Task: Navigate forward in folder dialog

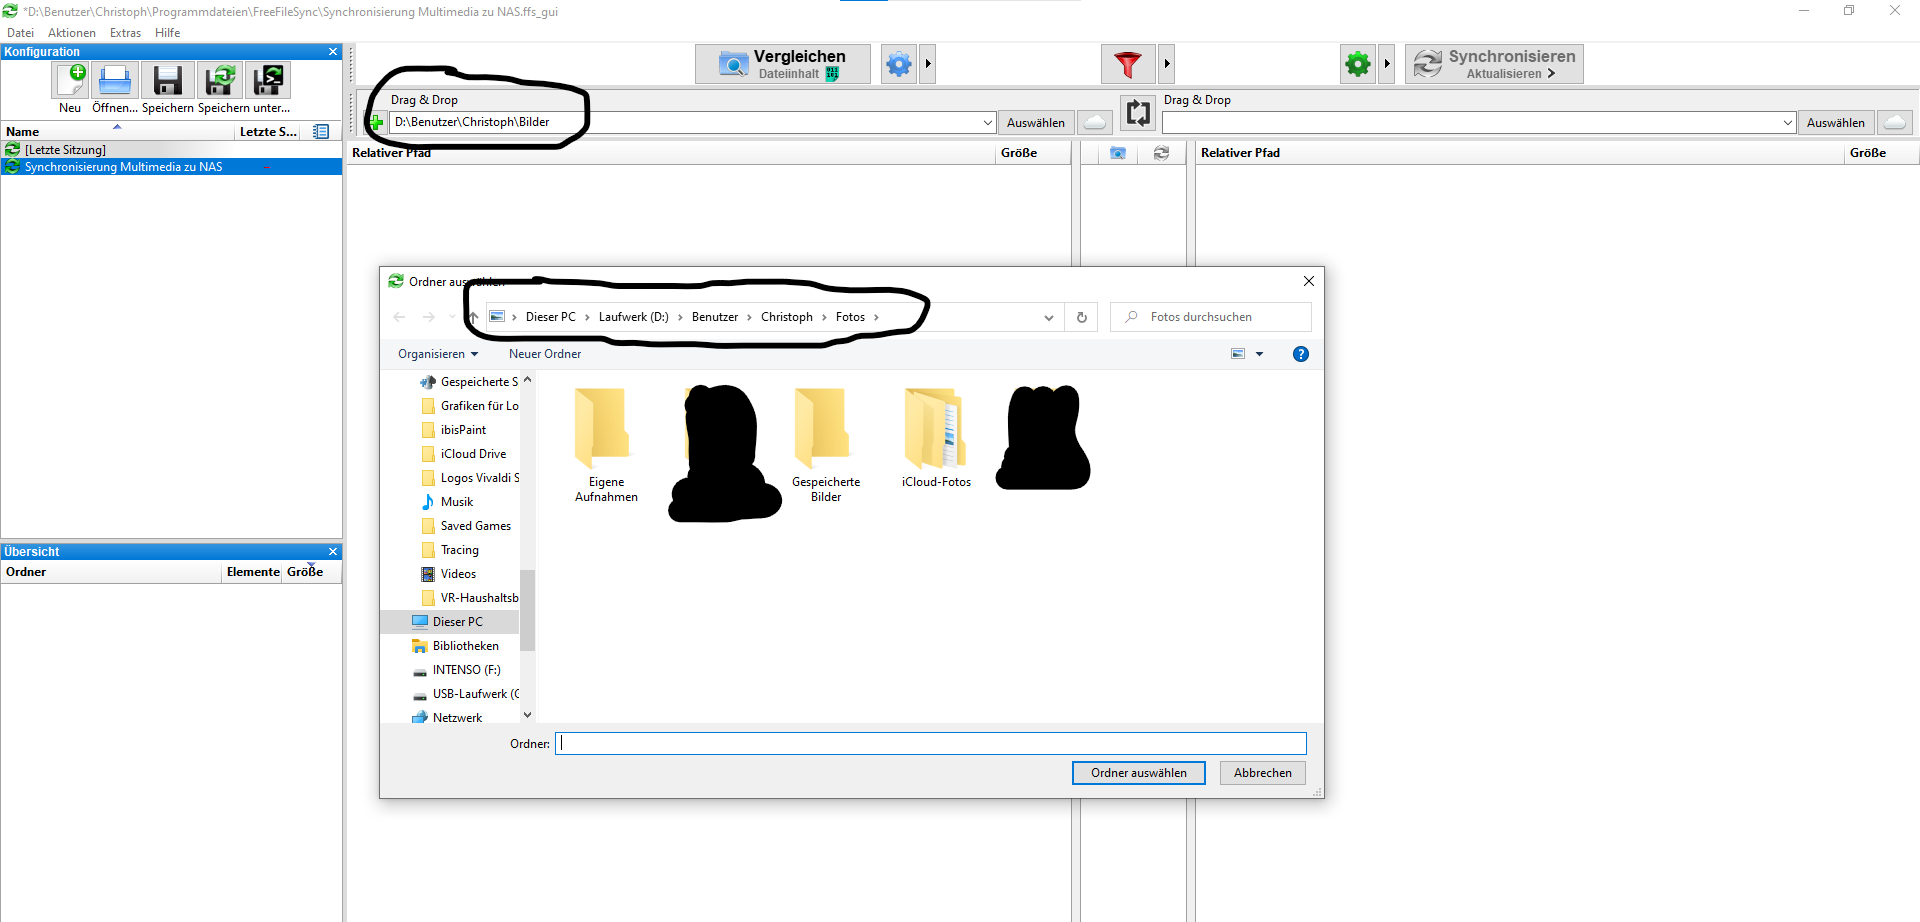Action: (x=428, y=317)
